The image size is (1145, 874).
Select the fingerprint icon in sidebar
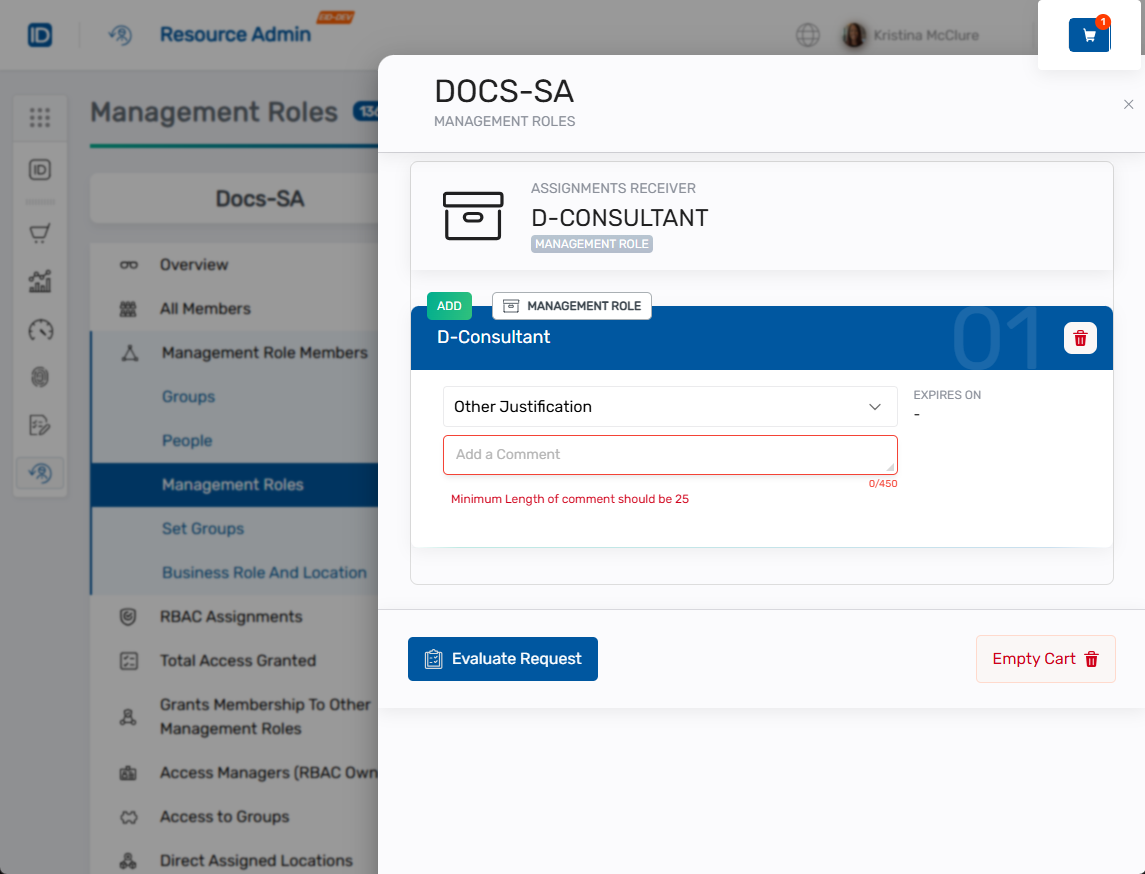[40, 377]
